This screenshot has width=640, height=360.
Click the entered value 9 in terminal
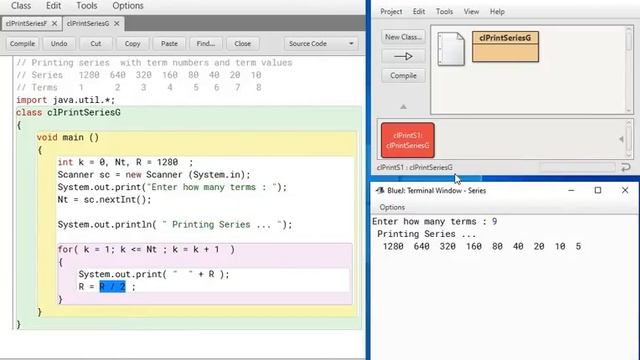tap(494, 222)
